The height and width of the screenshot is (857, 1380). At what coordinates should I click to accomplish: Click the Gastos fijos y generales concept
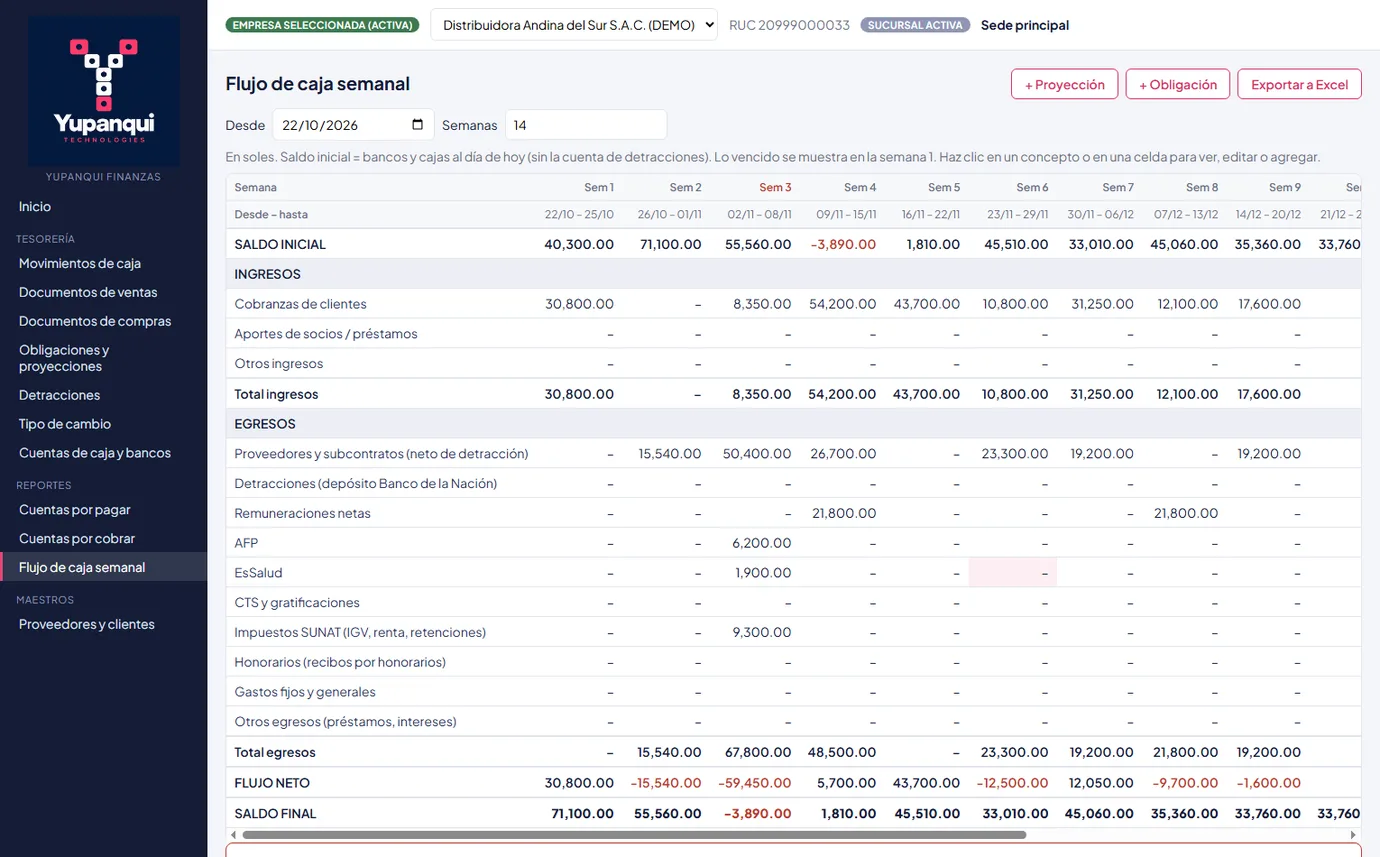coord(304,692)
